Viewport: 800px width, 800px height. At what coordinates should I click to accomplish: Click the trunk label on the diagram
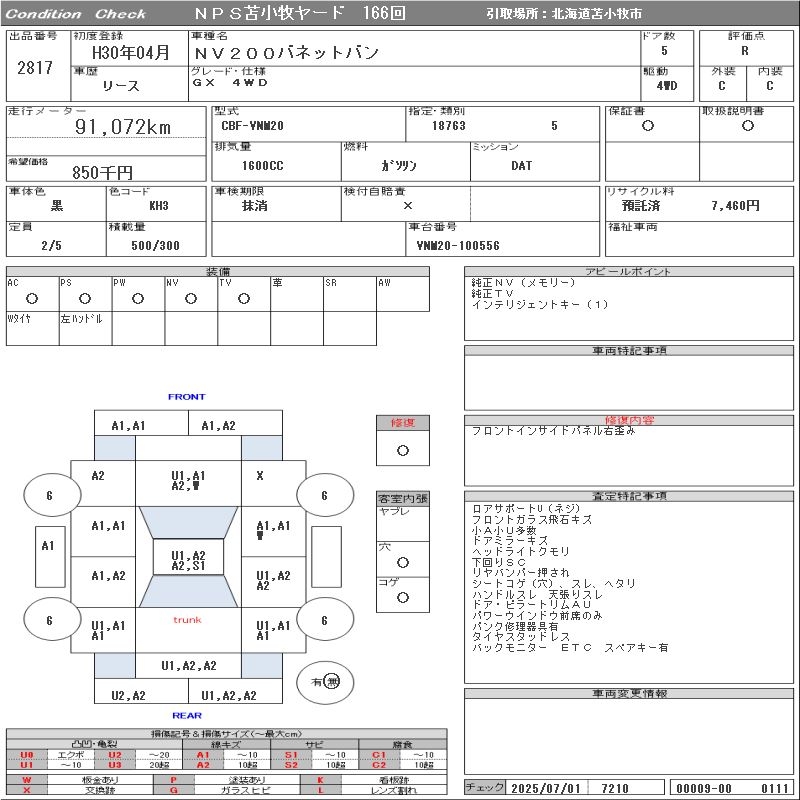(x=187, y=620)
